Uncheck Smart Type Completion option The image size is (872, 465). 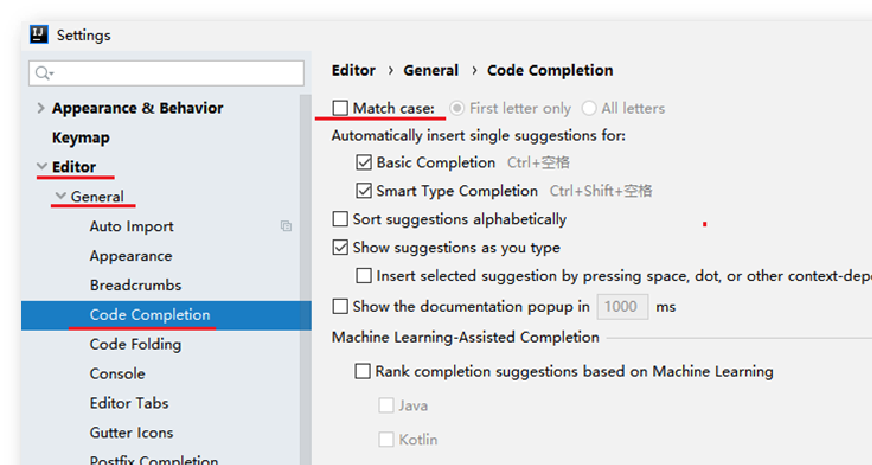click(x=364, y=191)
